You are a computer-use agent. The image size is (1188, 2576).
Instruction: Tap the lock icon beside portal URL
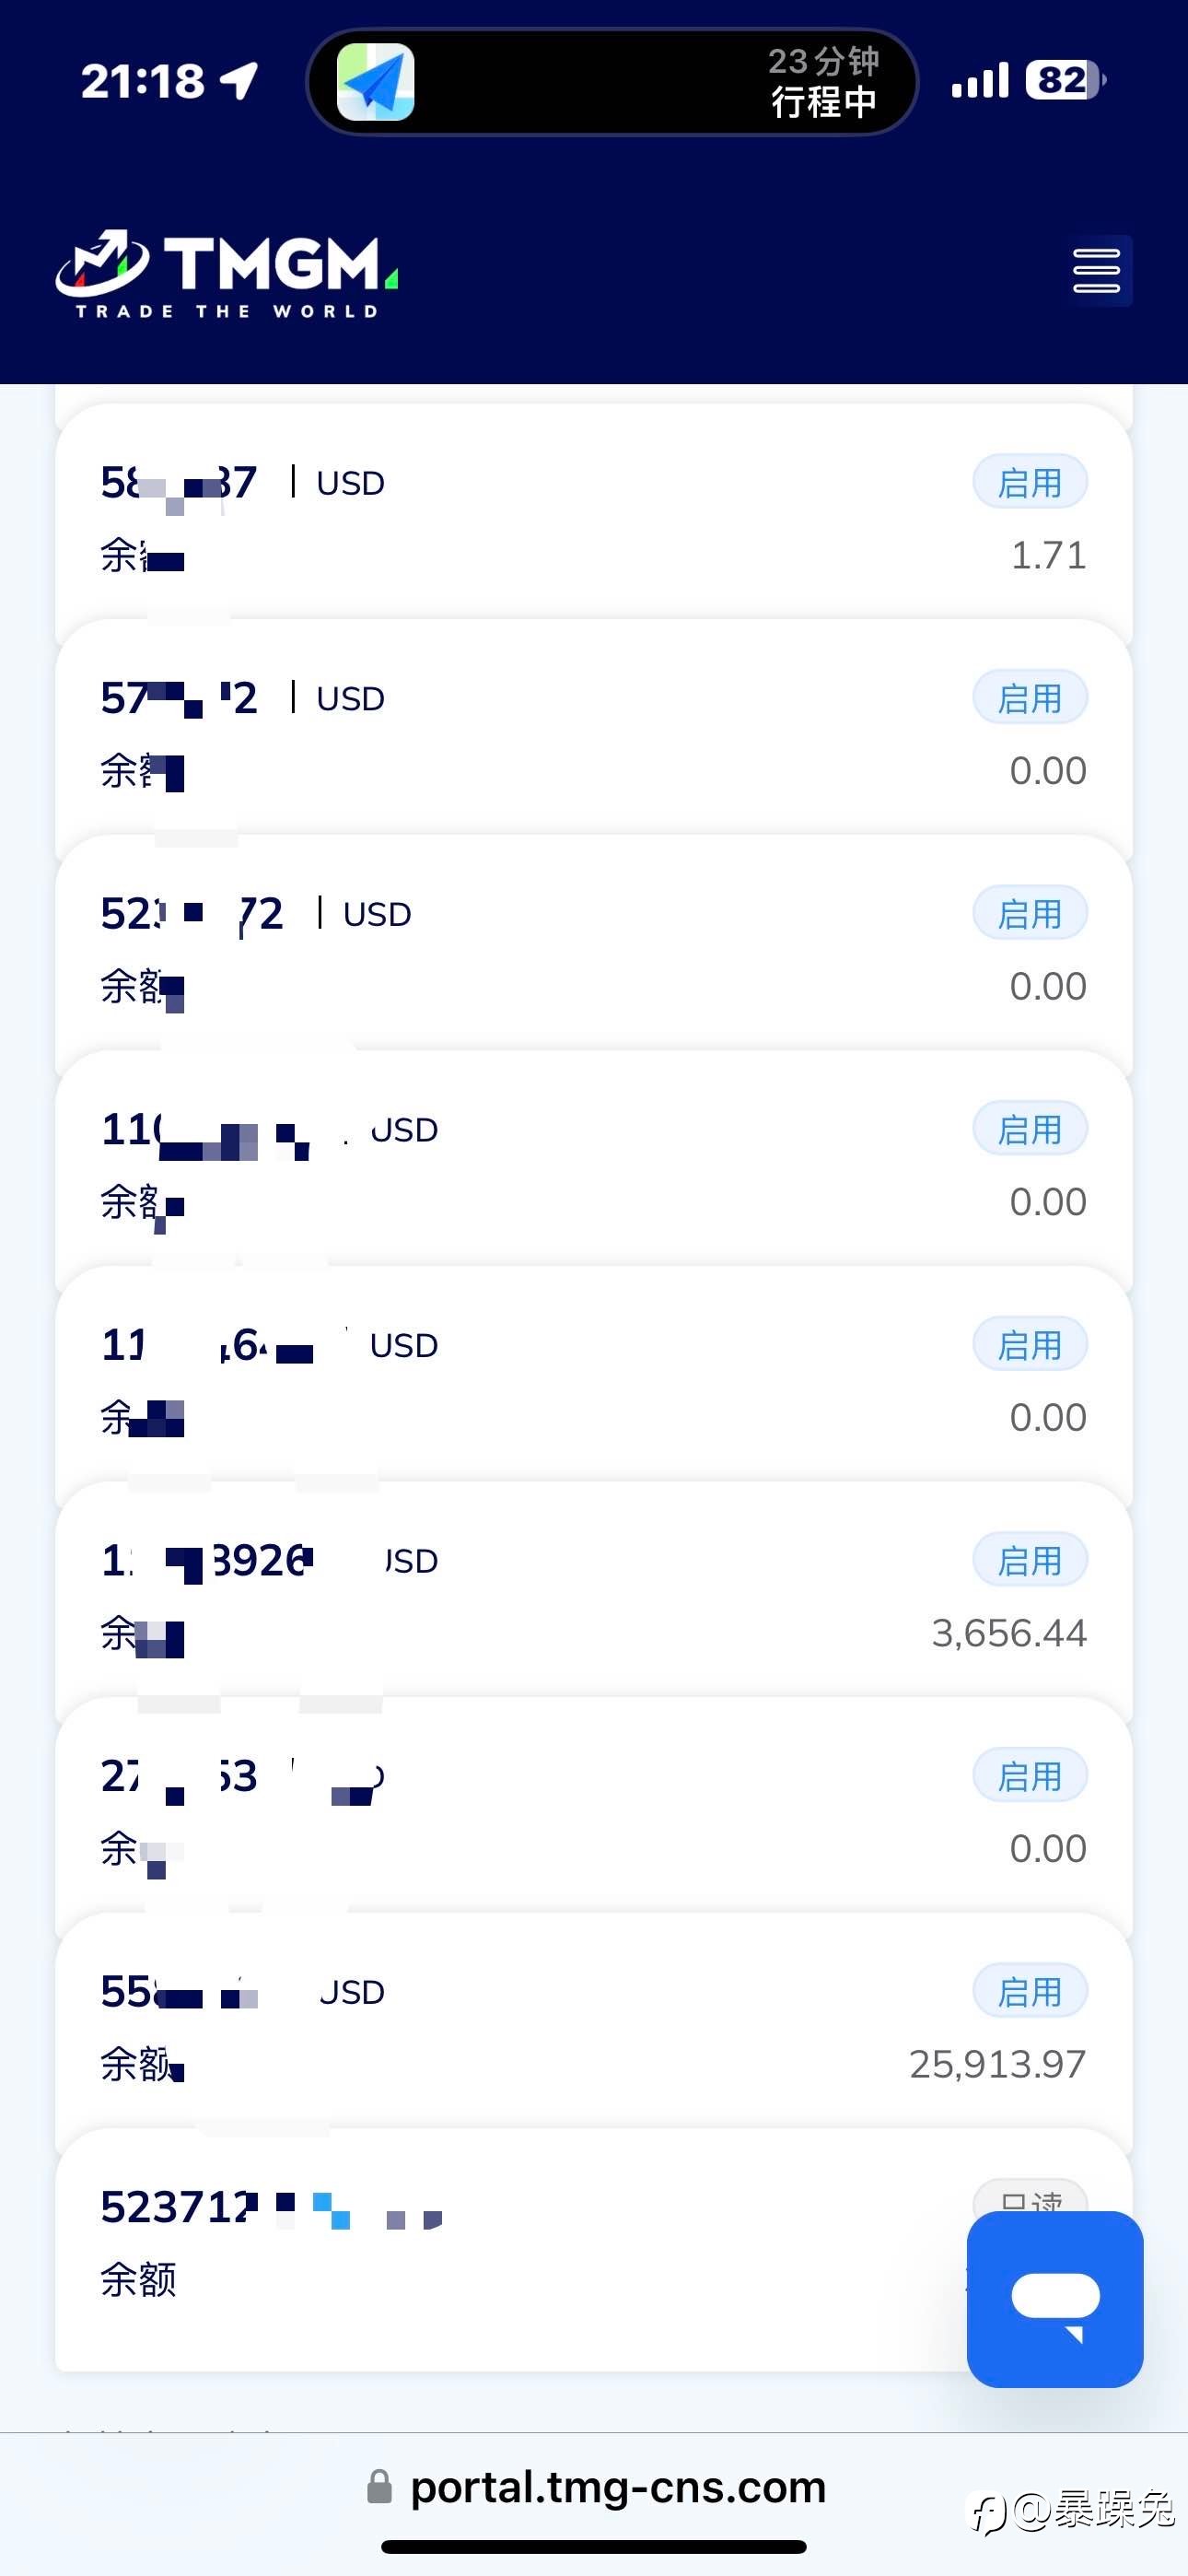[x=379, y=2486]
